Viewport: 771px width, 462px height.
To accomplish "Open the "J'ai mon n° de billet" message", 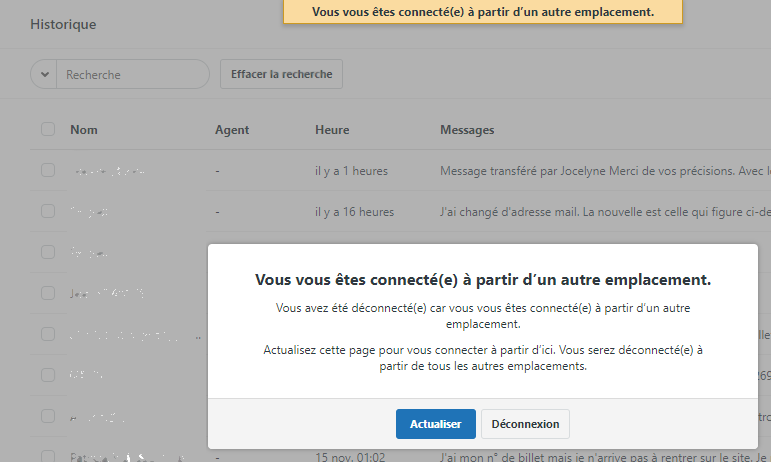I will 600,457.
